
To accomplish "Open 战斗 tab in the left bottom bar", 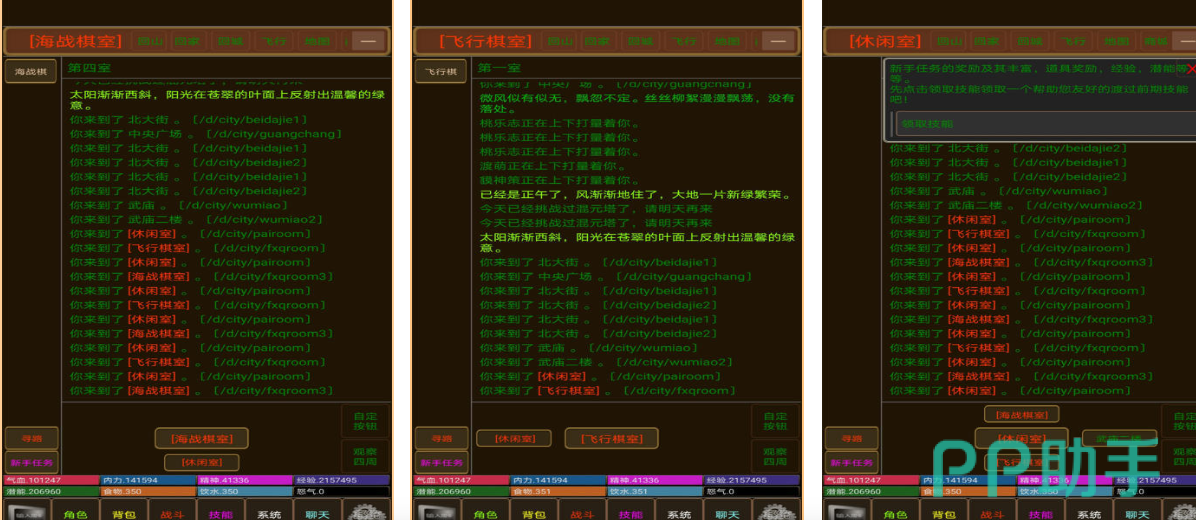I will [173, 513].
